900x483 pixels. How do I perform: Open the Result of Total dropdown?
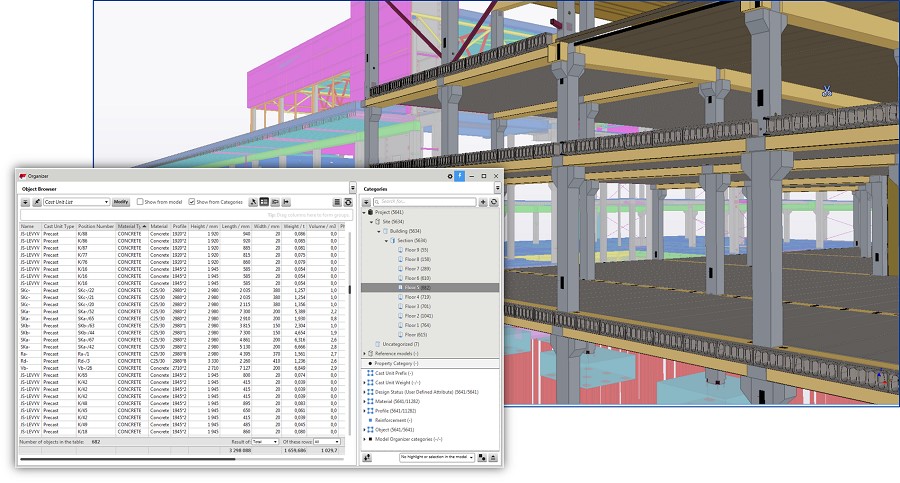(x=265, y=441)
